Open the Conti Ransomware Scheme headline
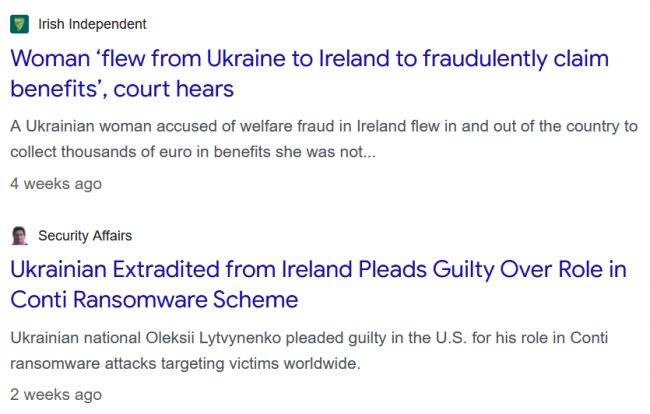This screenshot has width=650, height=414. pyautogui.click(x=318, y=284)
